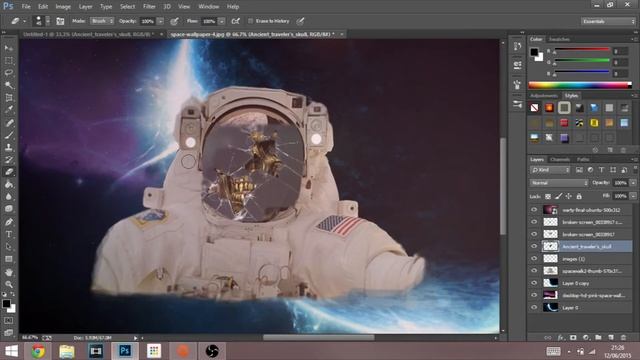Select the Eyedropper tool
The width and height of the screenshot is (640, 360).
pos(9,110)
